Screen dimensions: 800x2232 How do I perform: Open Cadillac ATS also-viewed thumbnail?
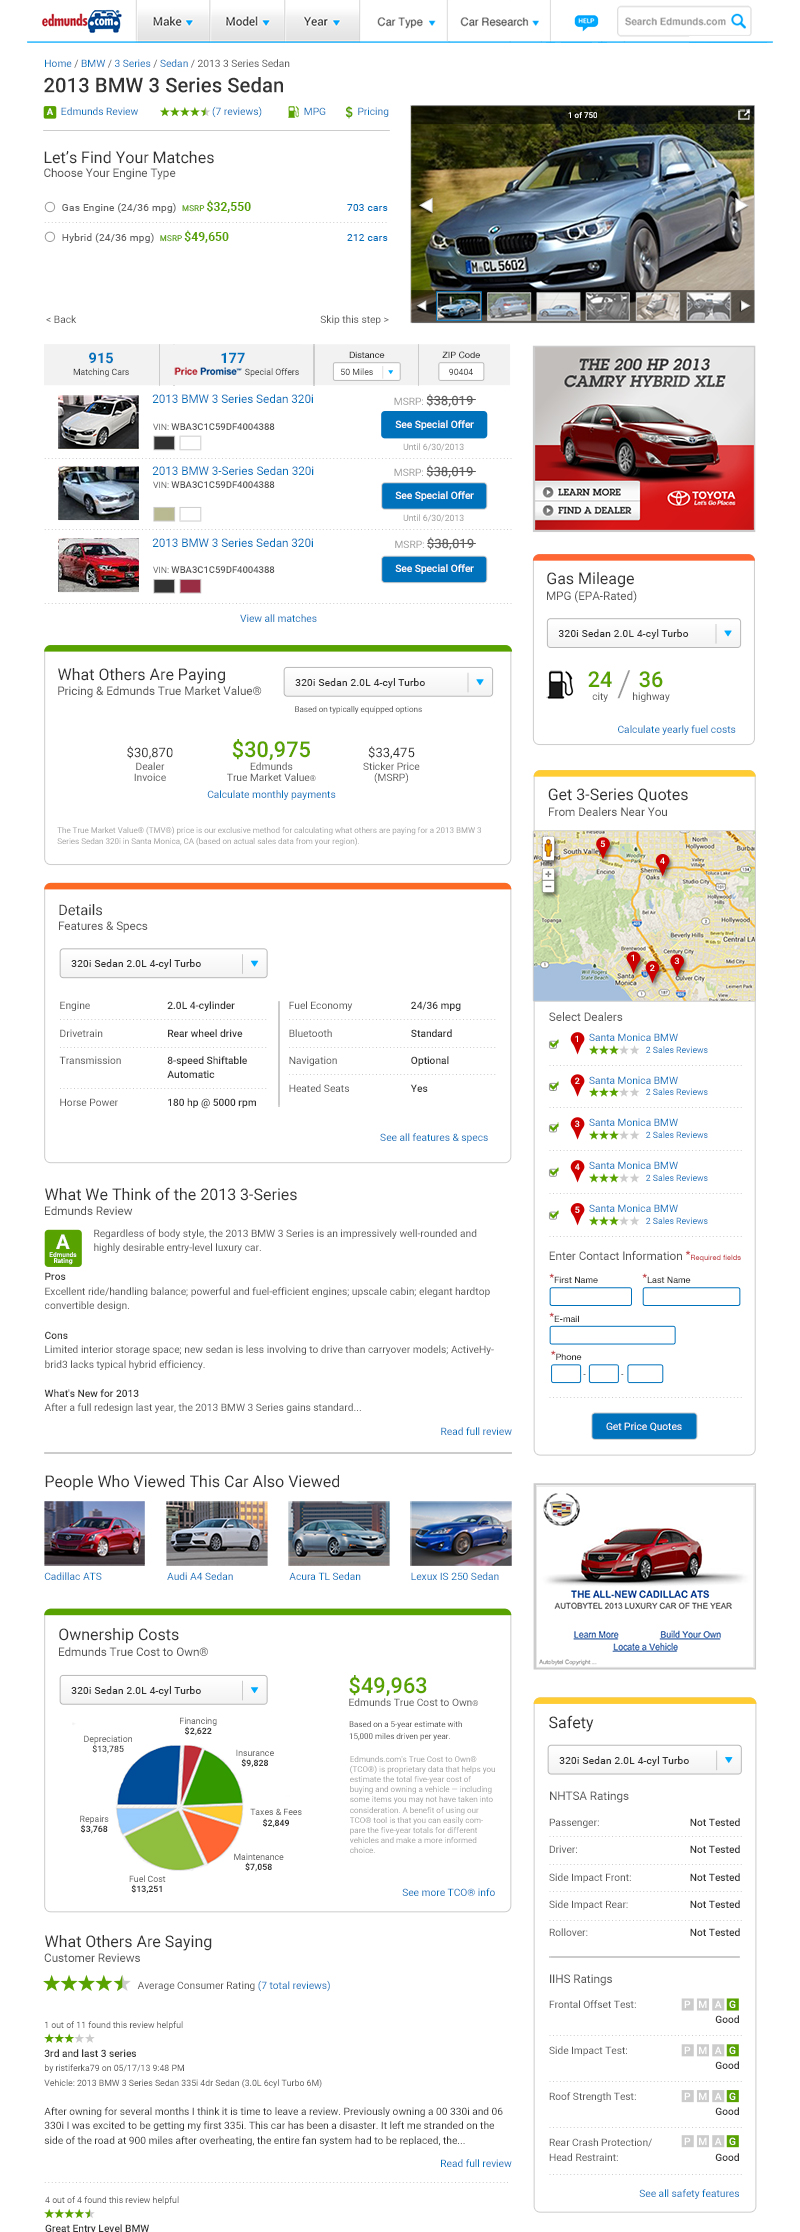point(94,1533)
